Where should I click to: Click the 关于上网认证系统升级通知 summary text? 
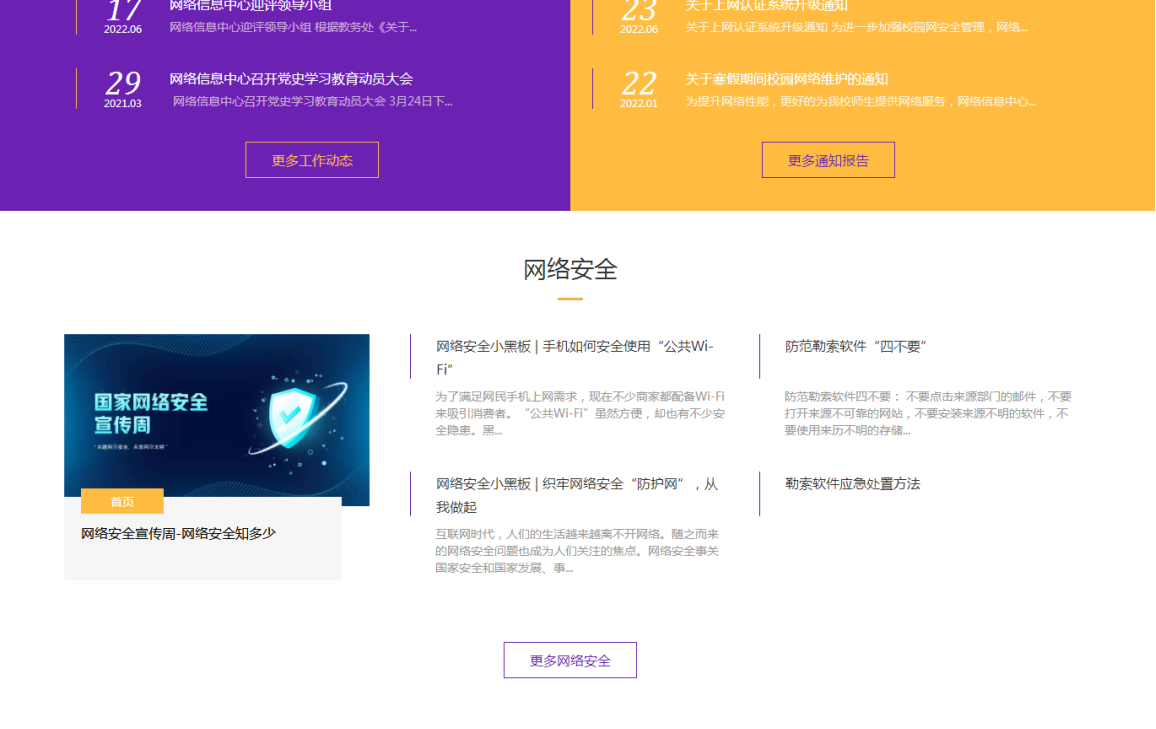[856, 27]
